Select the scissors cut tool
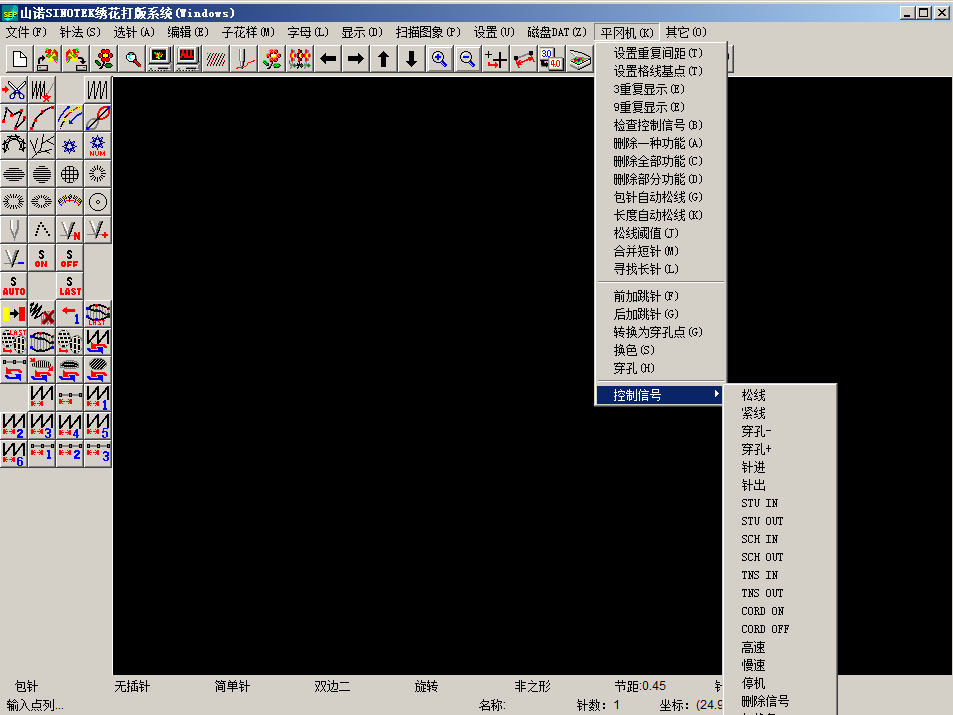This screenshot has width=953, height=715. point(14,90)
